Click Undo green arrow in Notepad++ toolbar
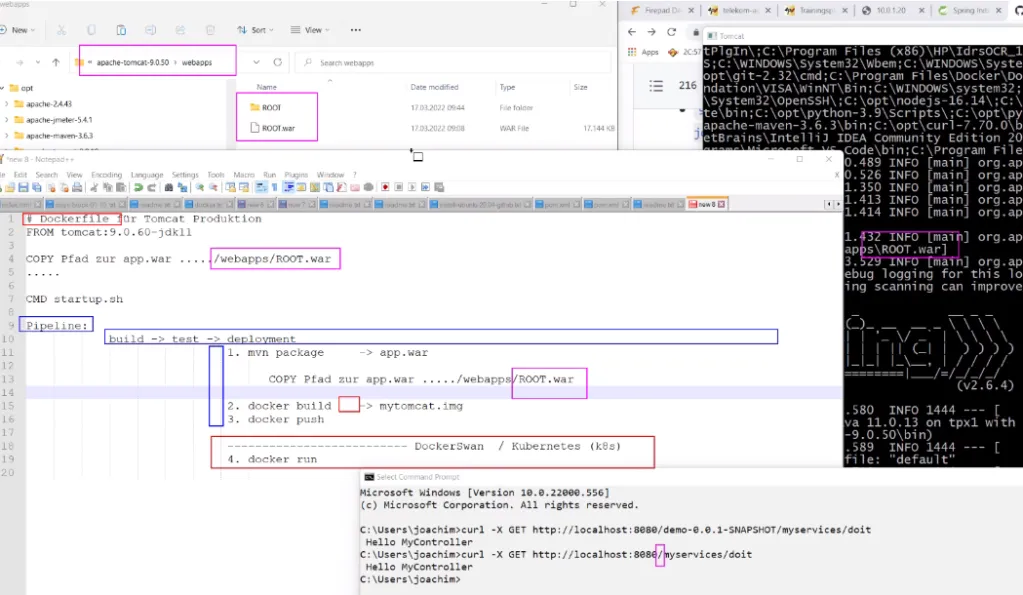Image resolution: width=1023 pixels, height=595 pixels. click(x=138, y=187)
